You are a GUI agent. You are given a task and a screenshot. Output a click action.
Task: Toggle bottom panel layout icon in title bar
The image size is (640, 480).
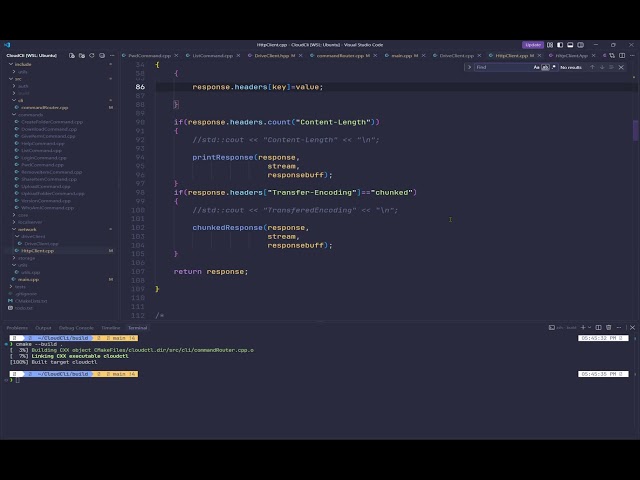570,45
